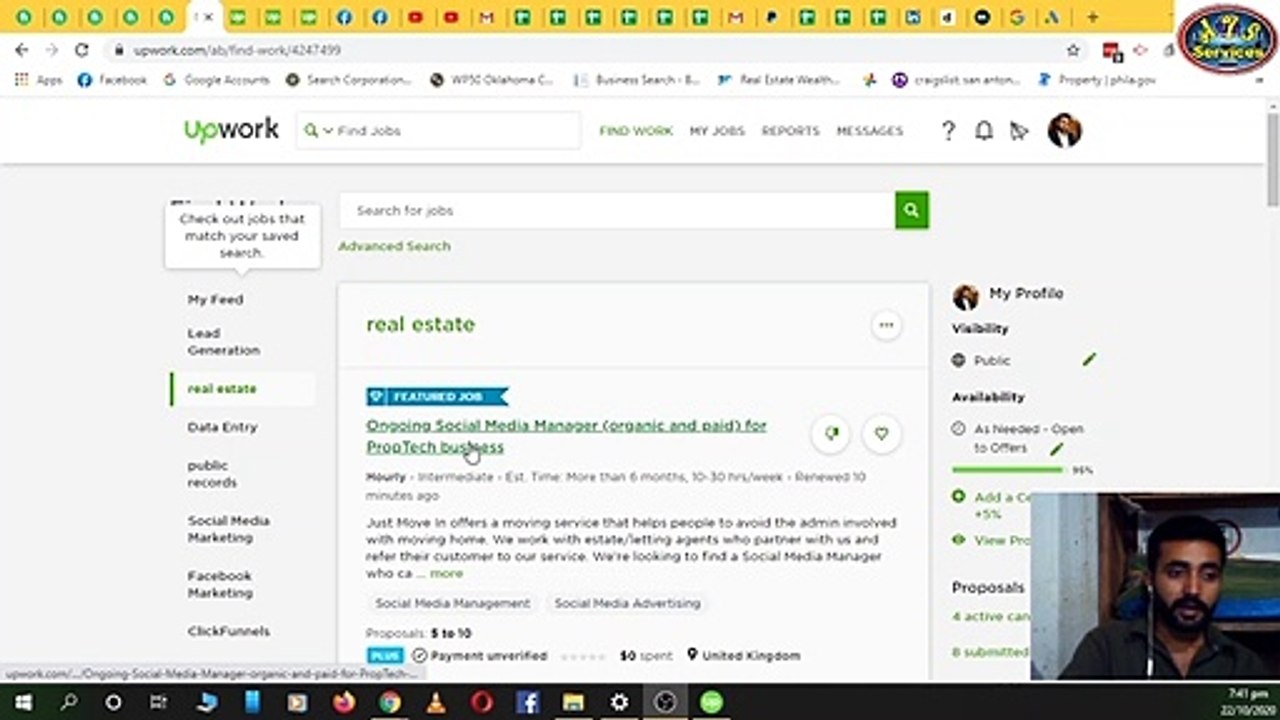
Task: Open Chrome from the taskbar
Action: click(x=390, y=702)
